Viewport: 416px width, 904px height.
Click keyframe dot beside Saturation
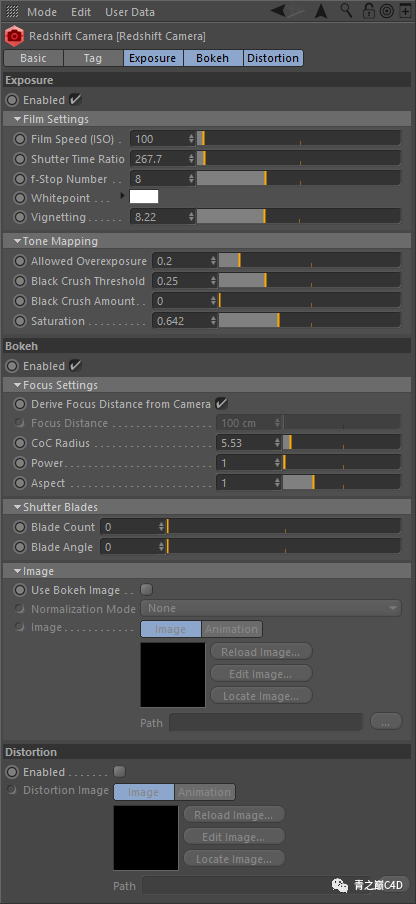tap(21, 321)
